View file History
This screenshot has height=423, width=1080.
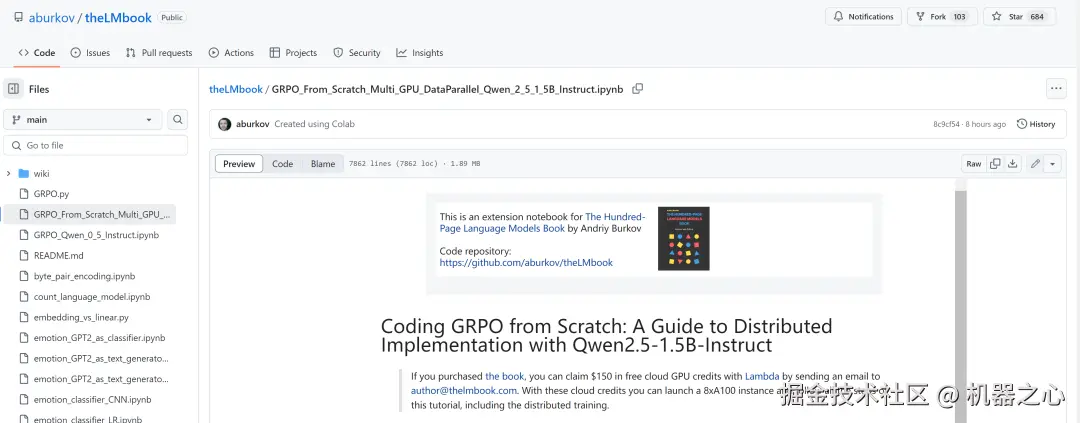(1037, 124)
